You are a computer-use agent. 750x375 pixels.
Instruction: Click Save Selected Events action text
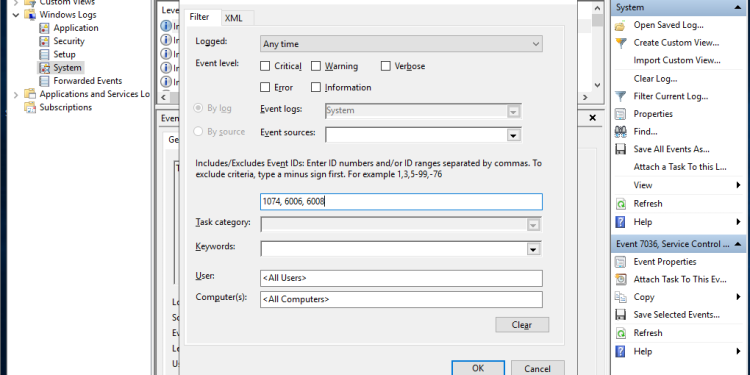pyautogui.click(x=676, y=315)
